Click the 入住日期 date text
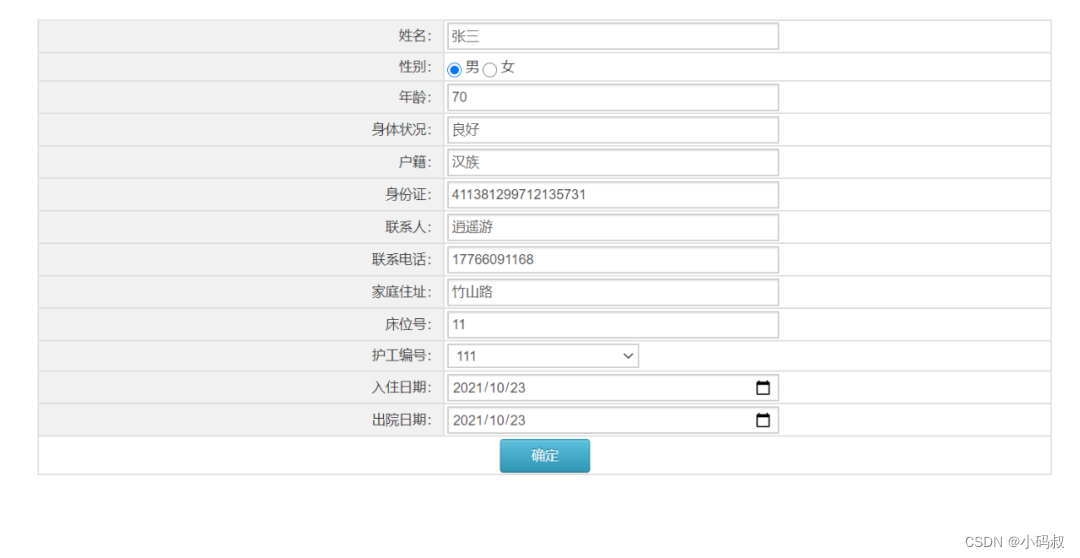 tap(489, 388)
